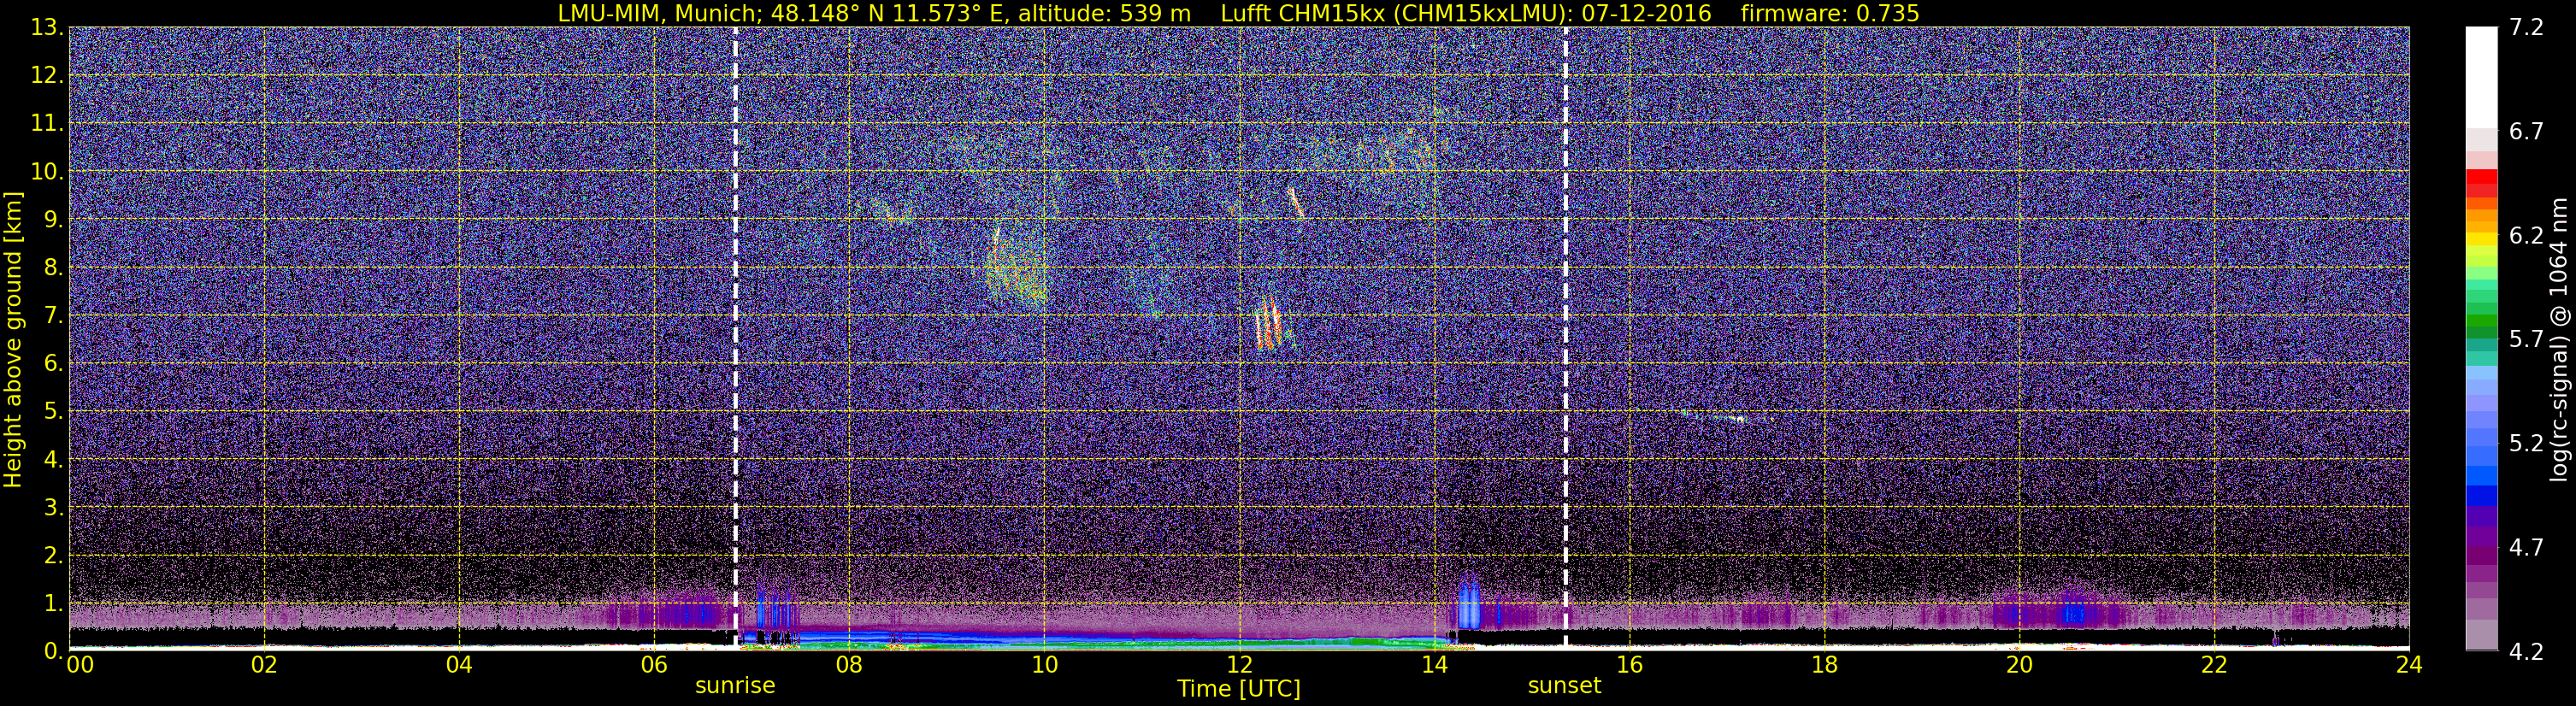Click time axis tick '18'
Screen dimensions: 2576x706
pos(1824,665)
